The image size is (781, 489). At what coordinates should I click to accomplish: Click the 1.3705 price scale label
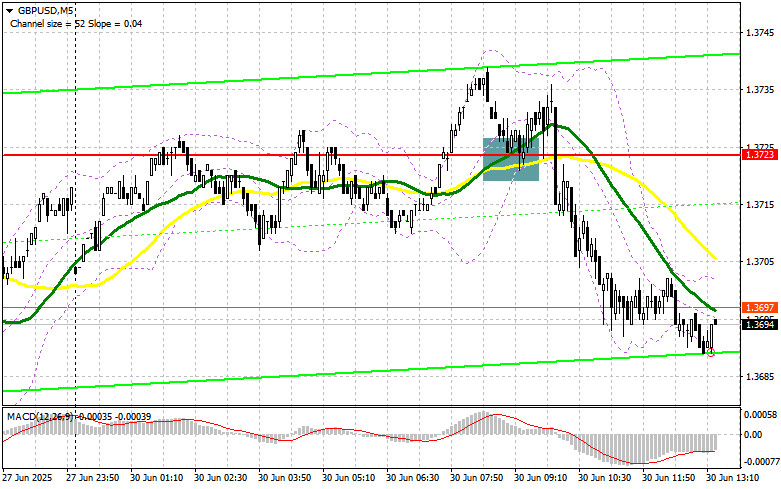coord(760,261)
